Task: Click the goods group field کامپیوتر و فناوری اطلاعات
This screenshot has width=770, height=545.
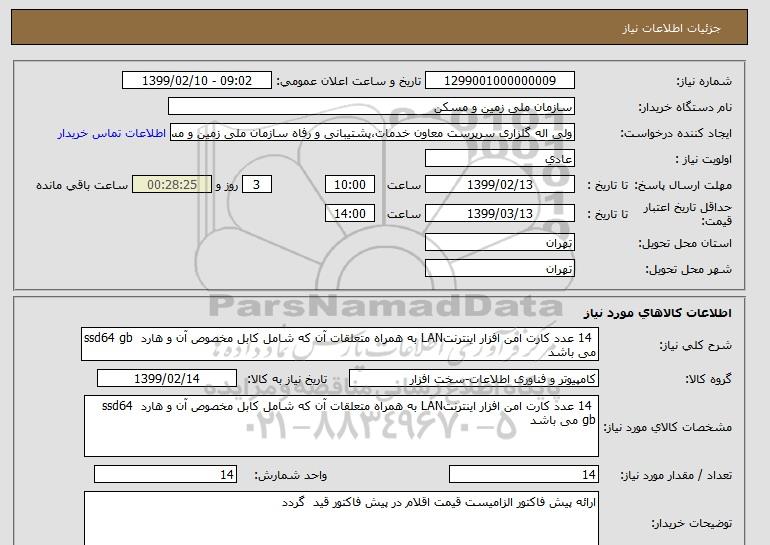Action: 474,379
